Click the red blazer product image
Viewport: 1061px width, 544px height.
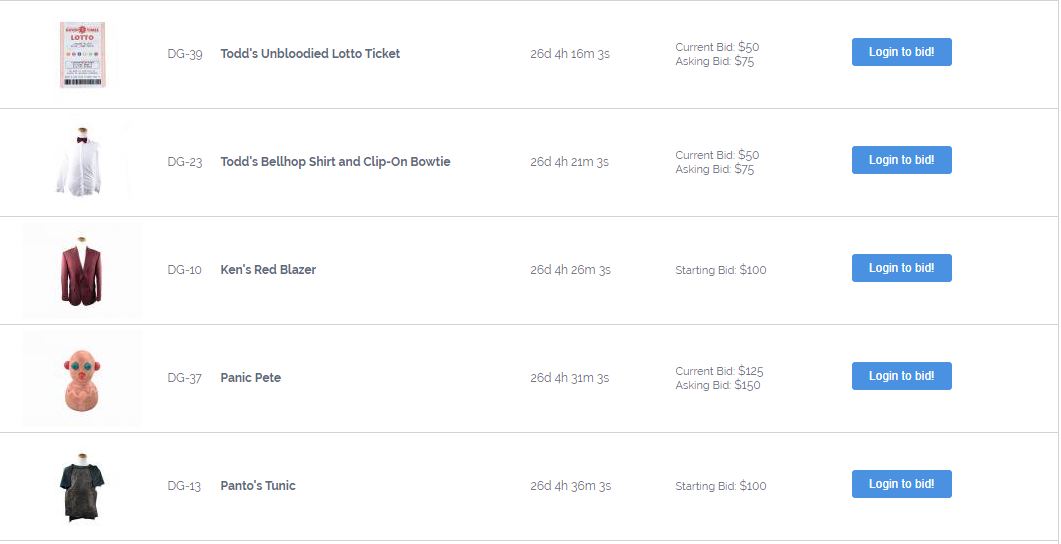[x=82, y=270]
